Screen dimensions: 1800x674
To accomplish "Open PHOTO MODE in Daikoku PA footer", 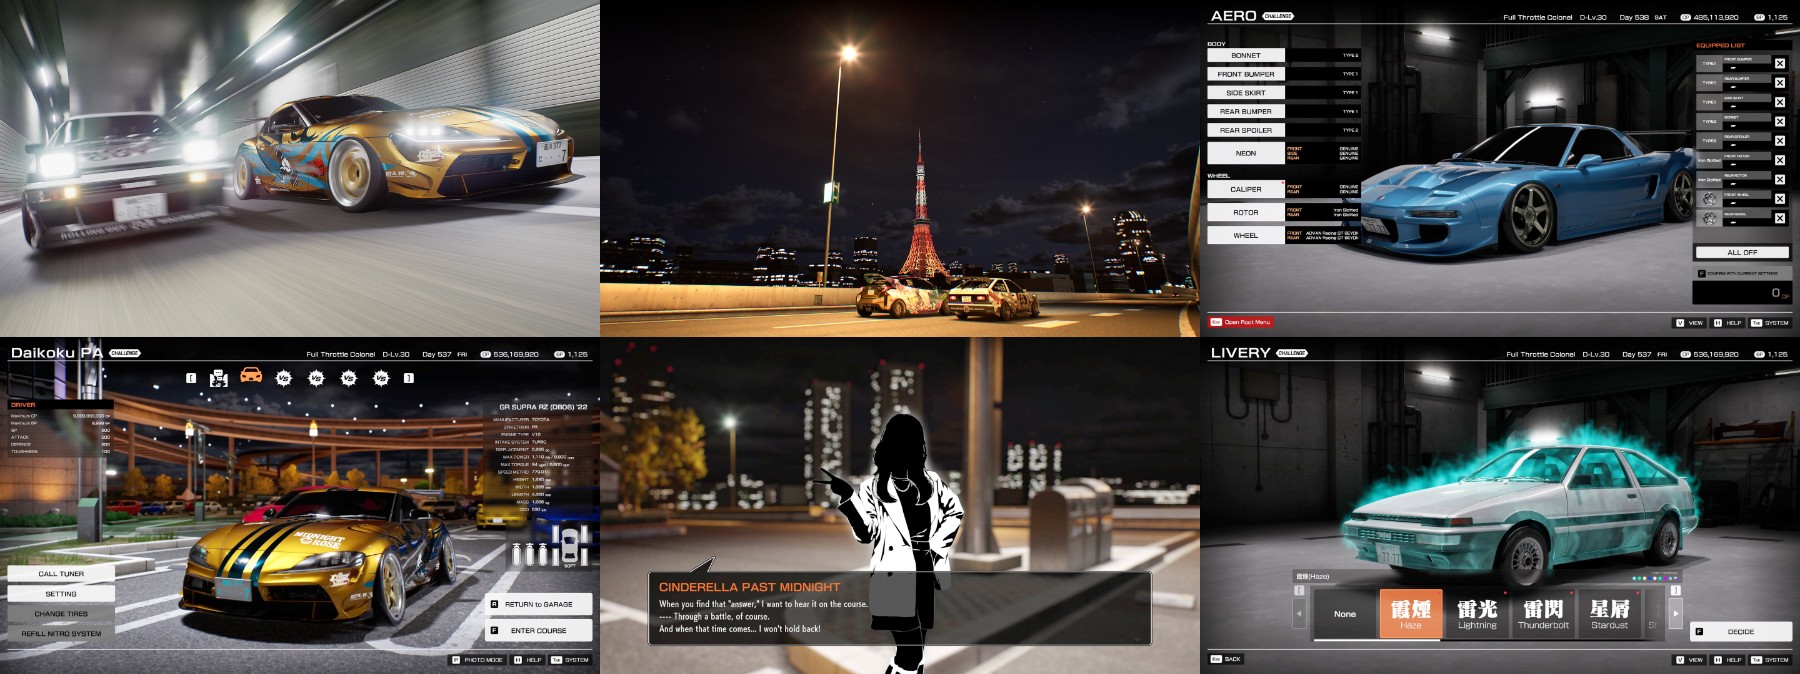I will (478, 660).
